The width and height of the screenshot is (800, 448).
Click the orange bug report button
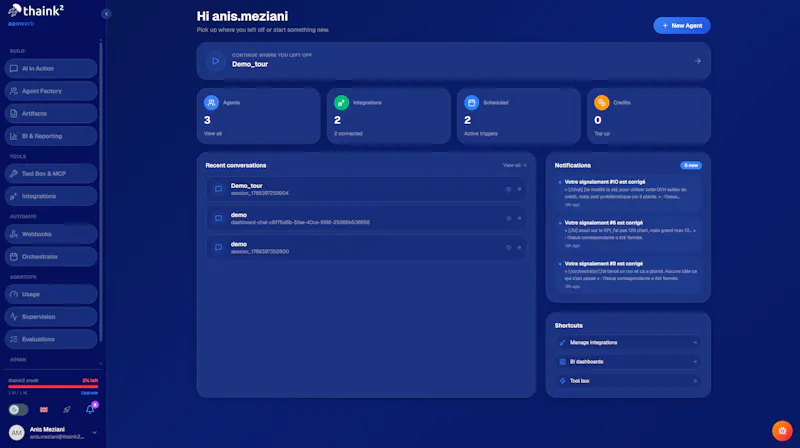tap(782, 431)
